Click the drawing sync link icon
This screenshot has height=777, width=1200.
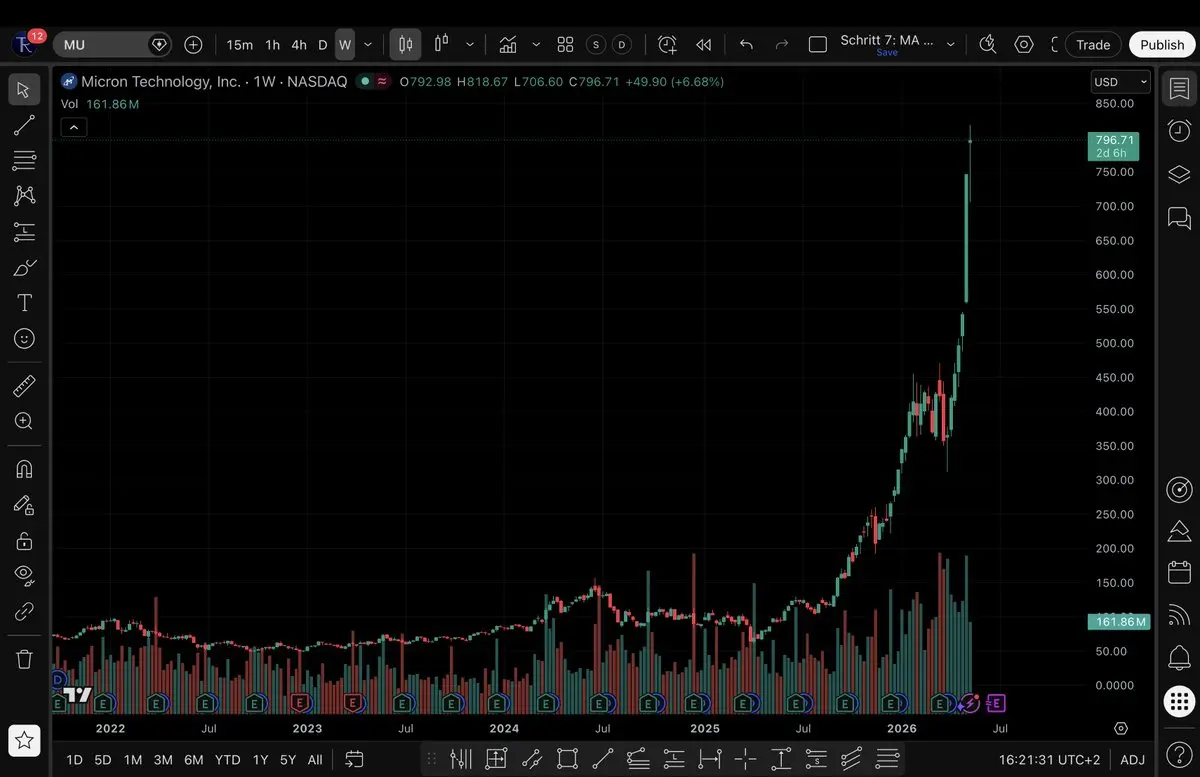(x=24, y=611)
